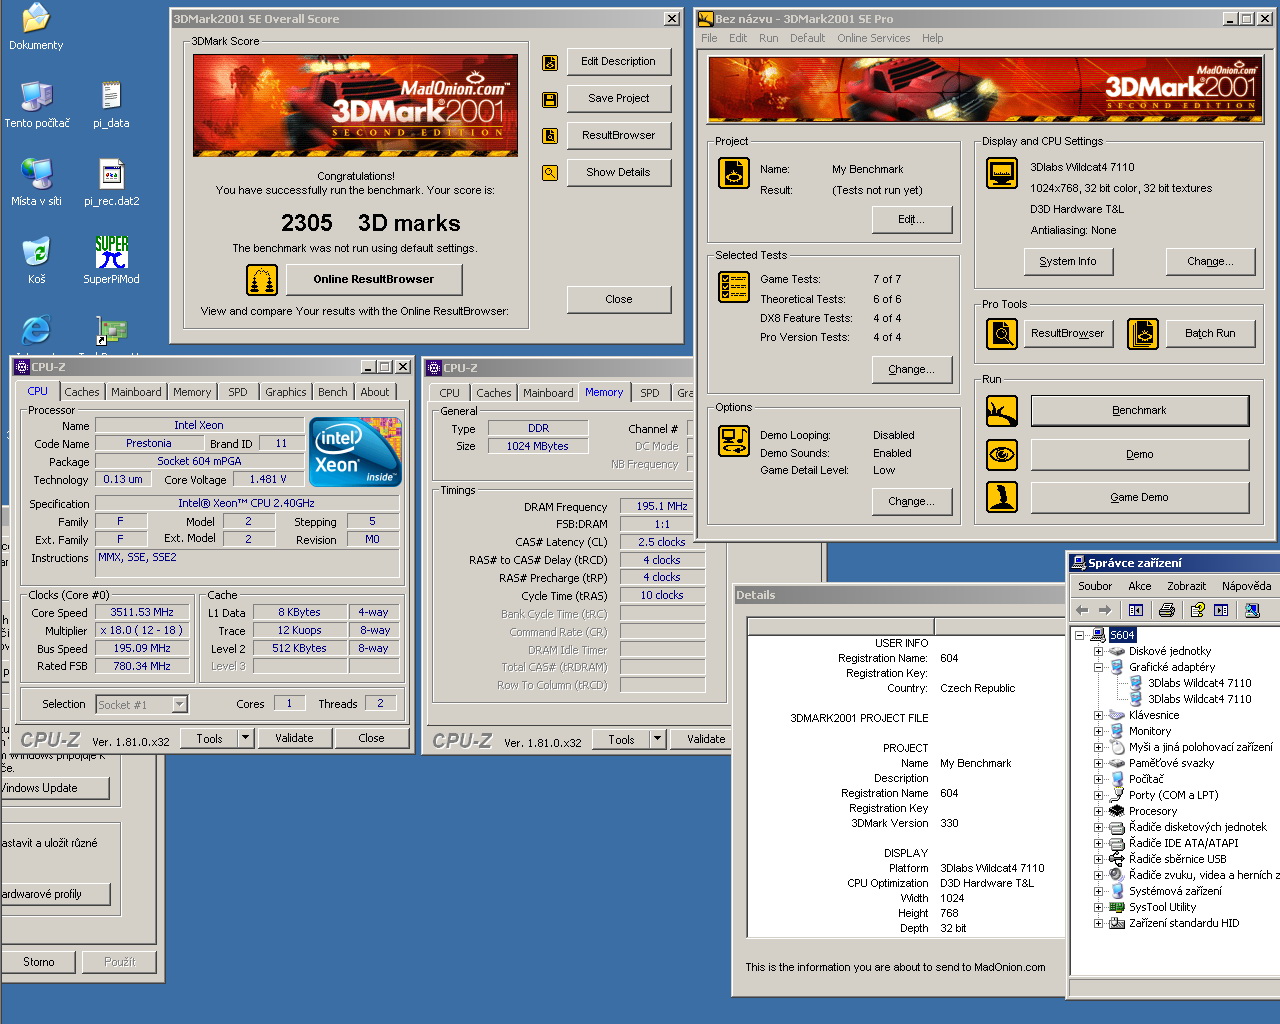Image resolution: width=1280 pixels, height=1024 pixels.
Task: Click the Help question-mark icon in Správce zařízení
Action: [1198, 610]
